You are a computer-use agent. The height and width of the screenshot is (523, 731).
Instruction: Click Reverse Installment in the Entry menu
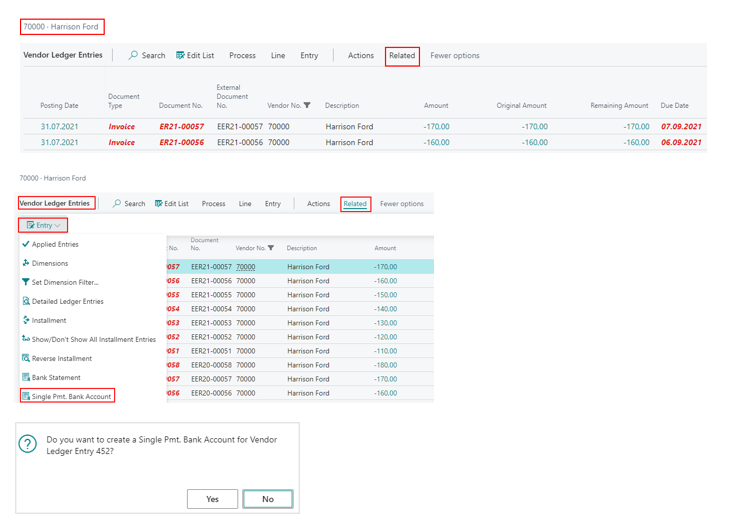point(61,358)
